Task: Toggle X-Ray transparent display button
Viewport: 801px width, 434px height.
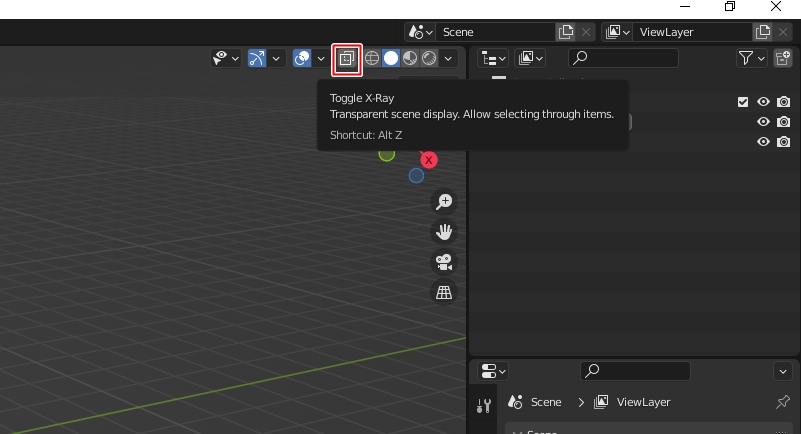Action: coord(346,59)
